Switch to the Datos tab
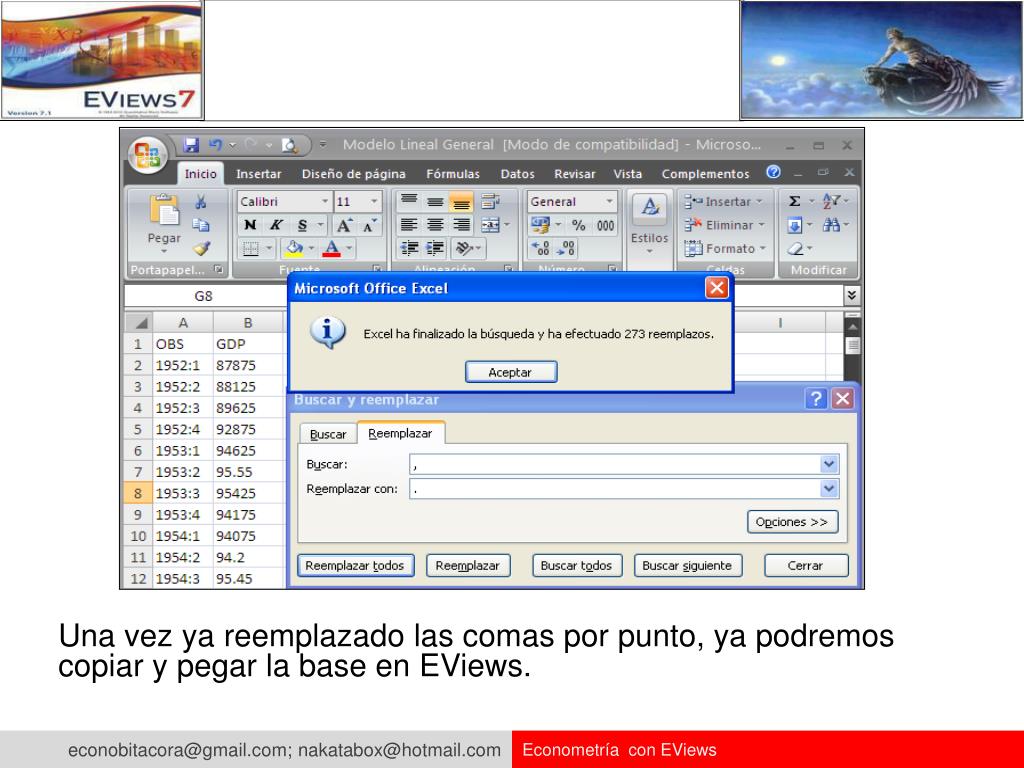Viewport: 1024px width, 768px height. coord(517,174)
